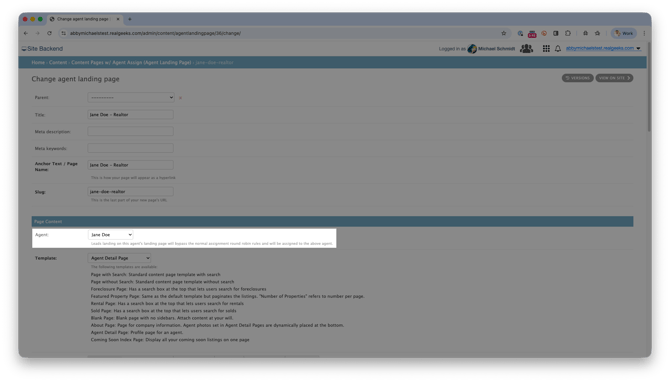Viewport: 670px width, 382px height.
Task: Click the Versions button
Action: 578,78
